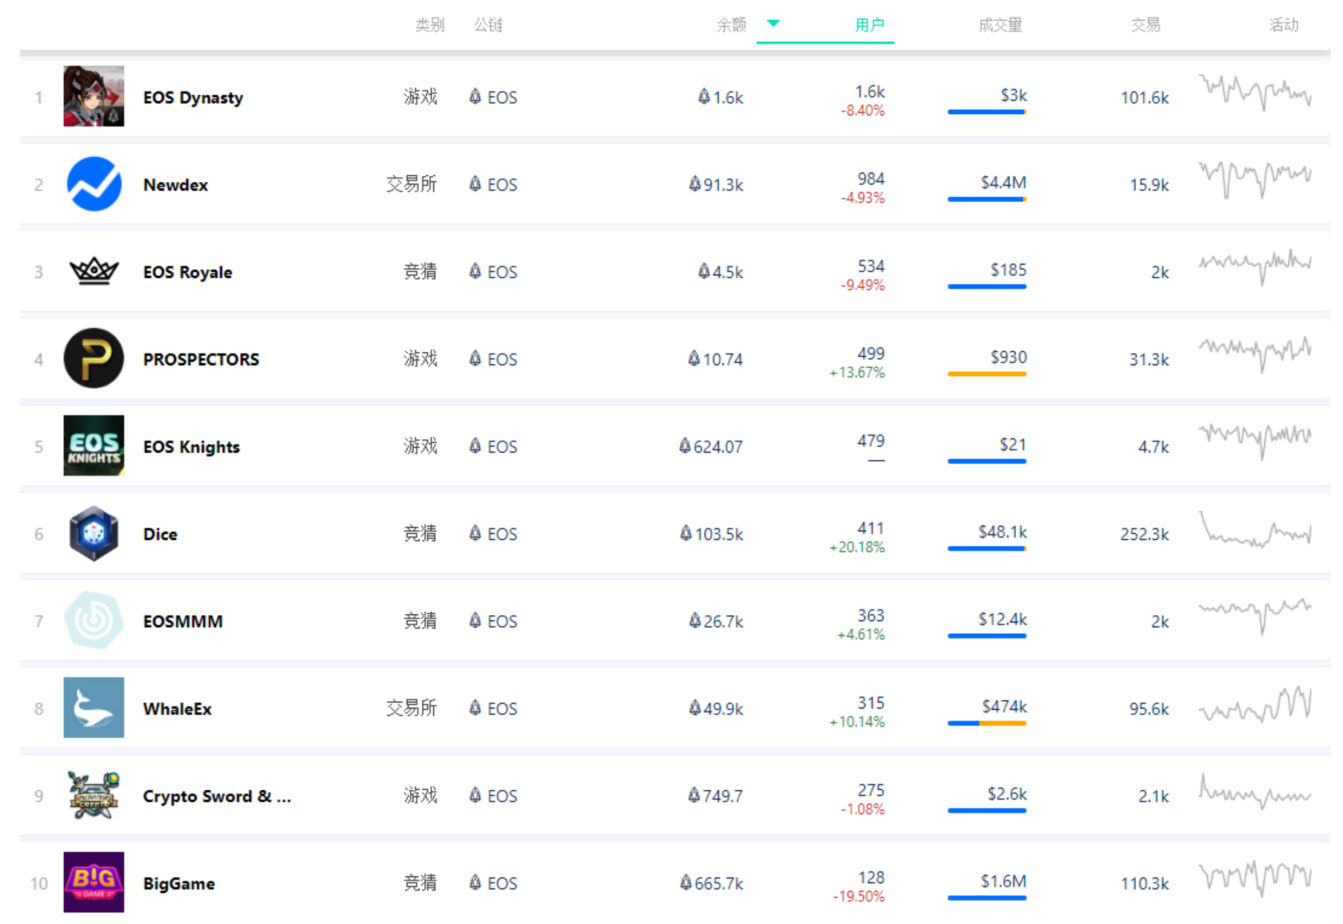Screen dimensions: 1343x924
Task: Click EOS chain icon in Crypto Sword row
Action: (475, 795)
